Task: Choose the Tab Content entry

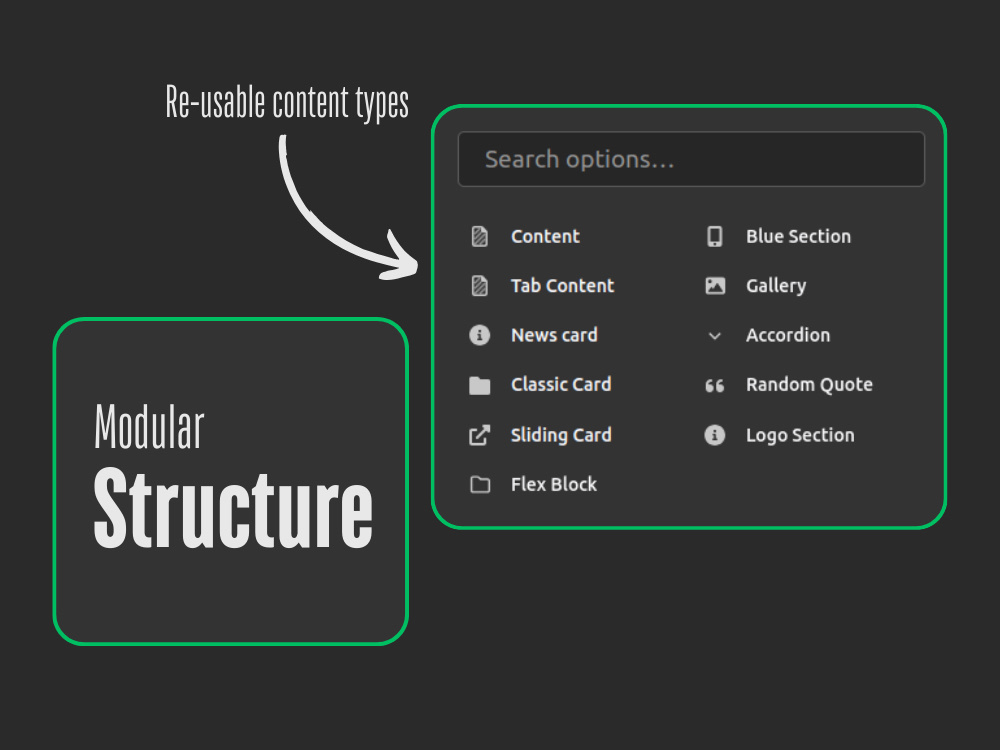Action: [562, 286]
